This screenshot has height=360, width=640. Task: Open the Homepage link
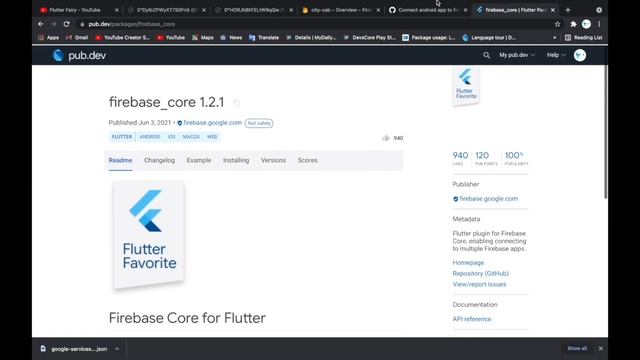(x=468, y=262)
